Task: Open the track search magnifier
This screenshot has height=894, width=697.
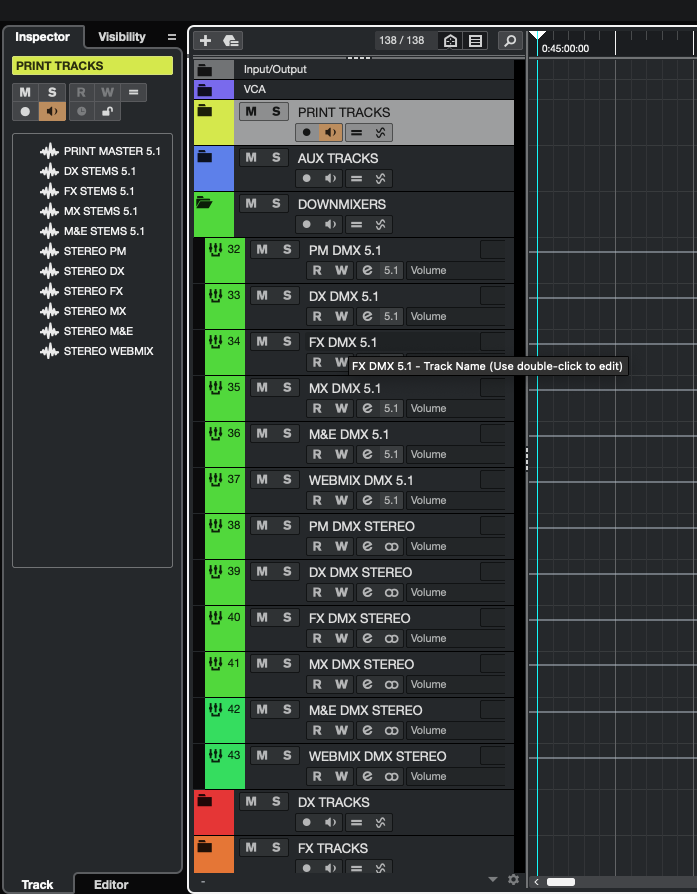Action: (510, 40)
